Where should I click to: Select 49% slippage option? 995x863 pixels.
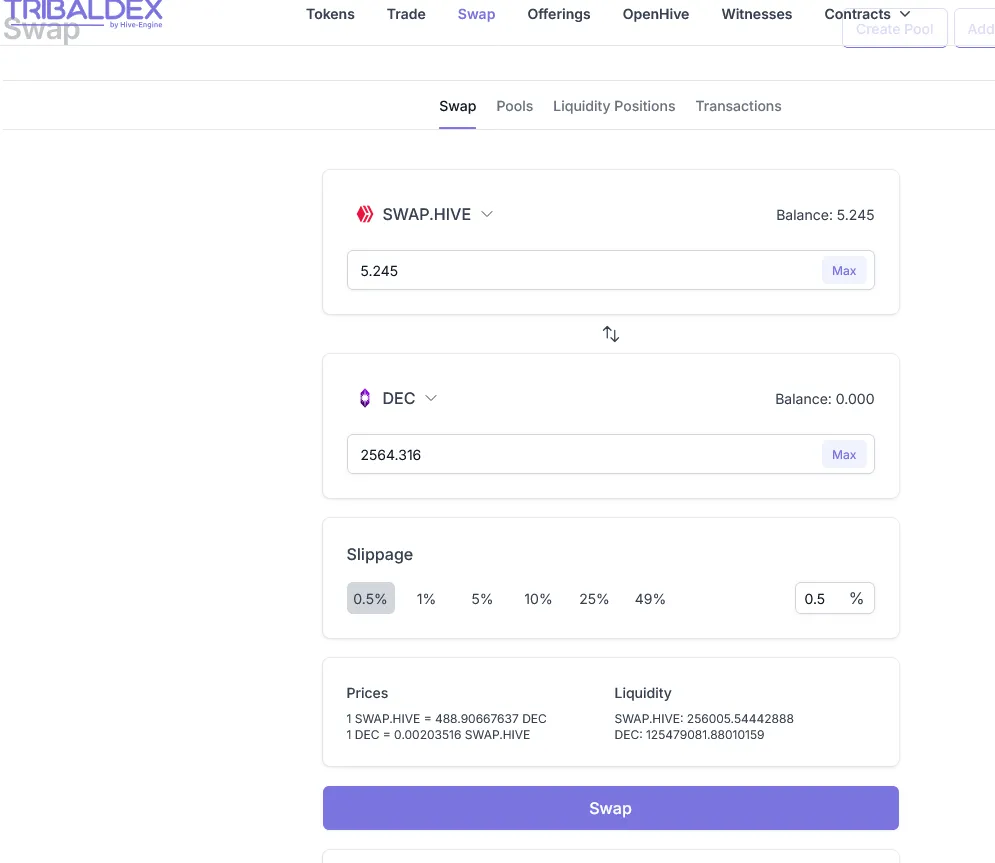[x=650, y=598]
